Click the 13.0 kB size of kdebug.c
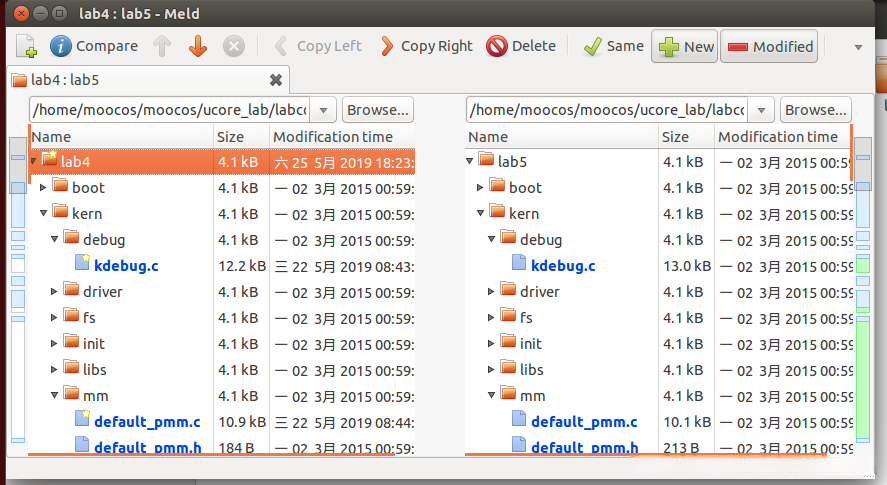This screenshot has width=887, height=485. [687, 266]
